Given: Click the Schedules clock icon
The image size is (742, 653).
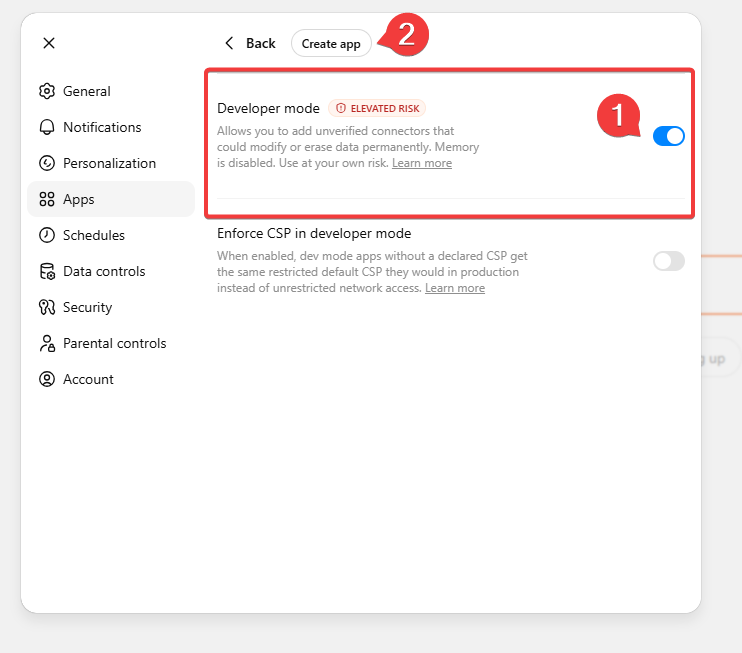Looking at the screenshot, I should point(47,235).
